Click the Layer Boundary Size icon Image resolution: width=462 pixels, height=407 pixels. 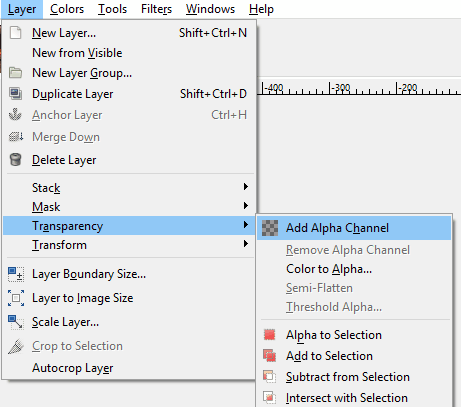click(16, 274)
